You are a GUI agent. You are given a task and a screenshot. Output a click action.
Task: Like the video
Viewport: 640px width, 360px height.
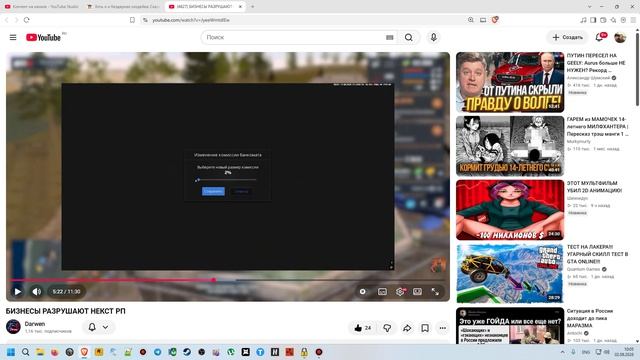coord(362,328)
